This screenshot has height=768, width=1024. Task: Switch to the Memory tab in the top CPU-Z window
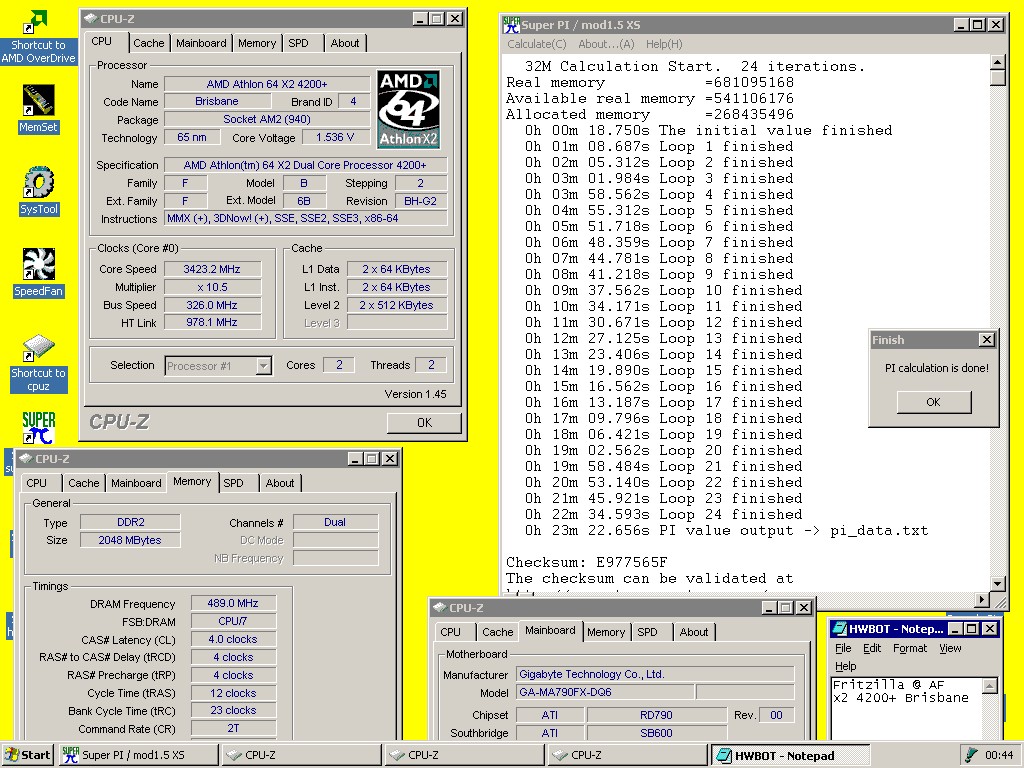[x=257, y=43]
